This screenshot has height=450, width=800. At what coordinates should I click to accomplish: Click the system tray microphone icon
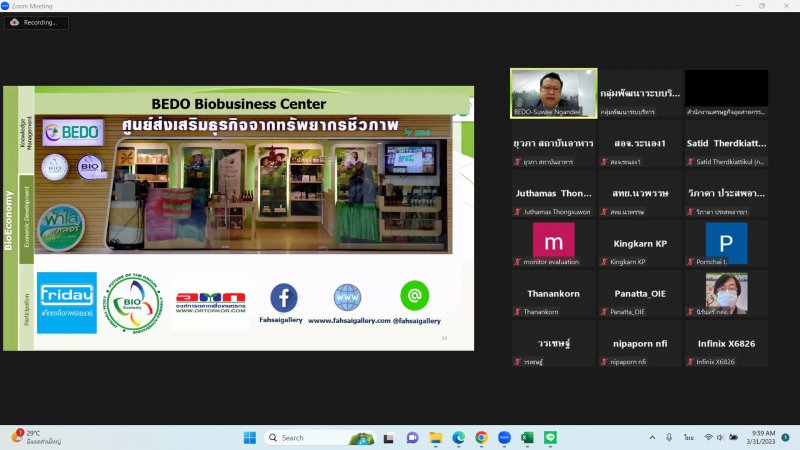pos(669,438)
